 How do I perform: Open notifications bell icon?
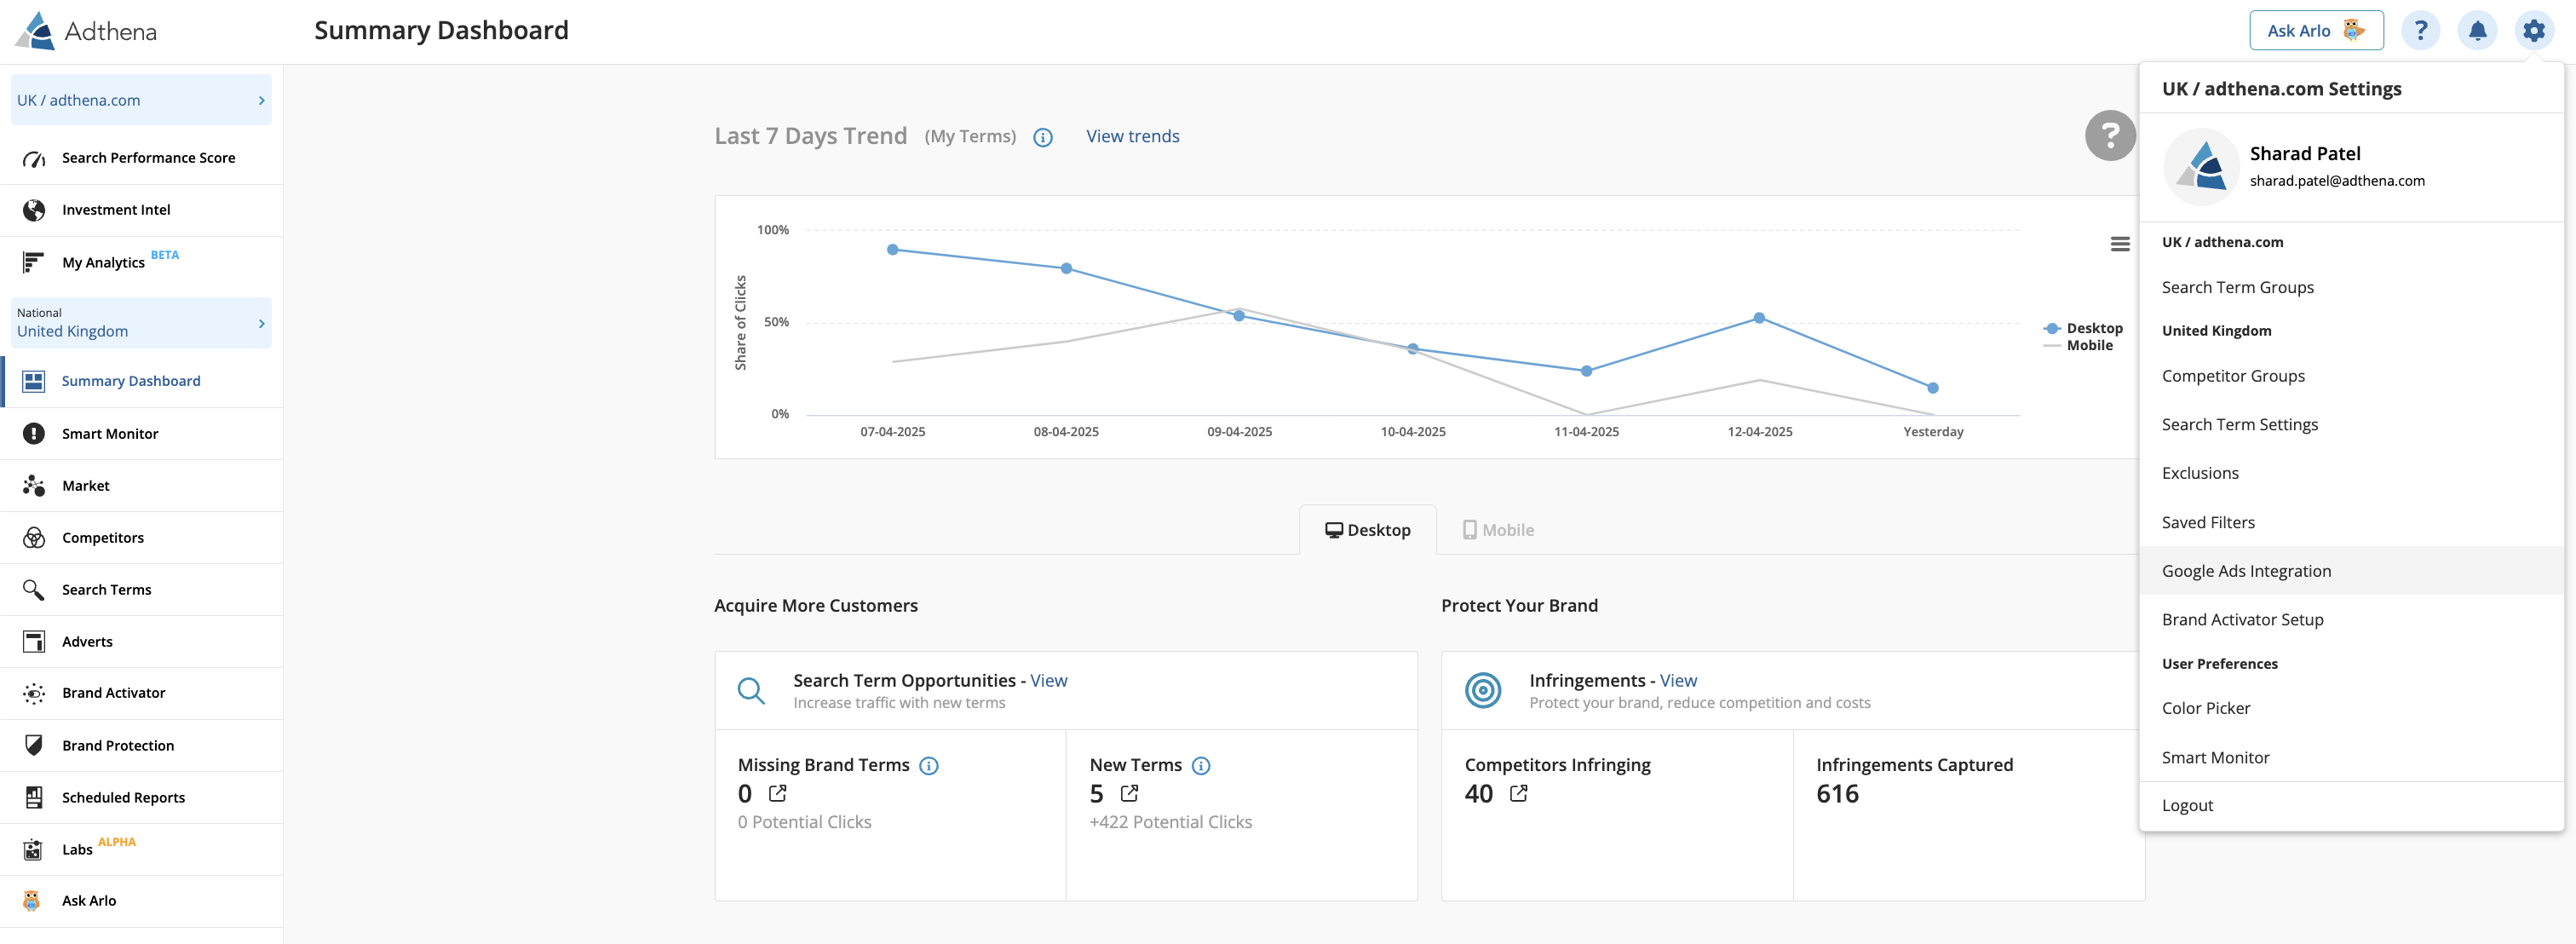point(2477,31)
